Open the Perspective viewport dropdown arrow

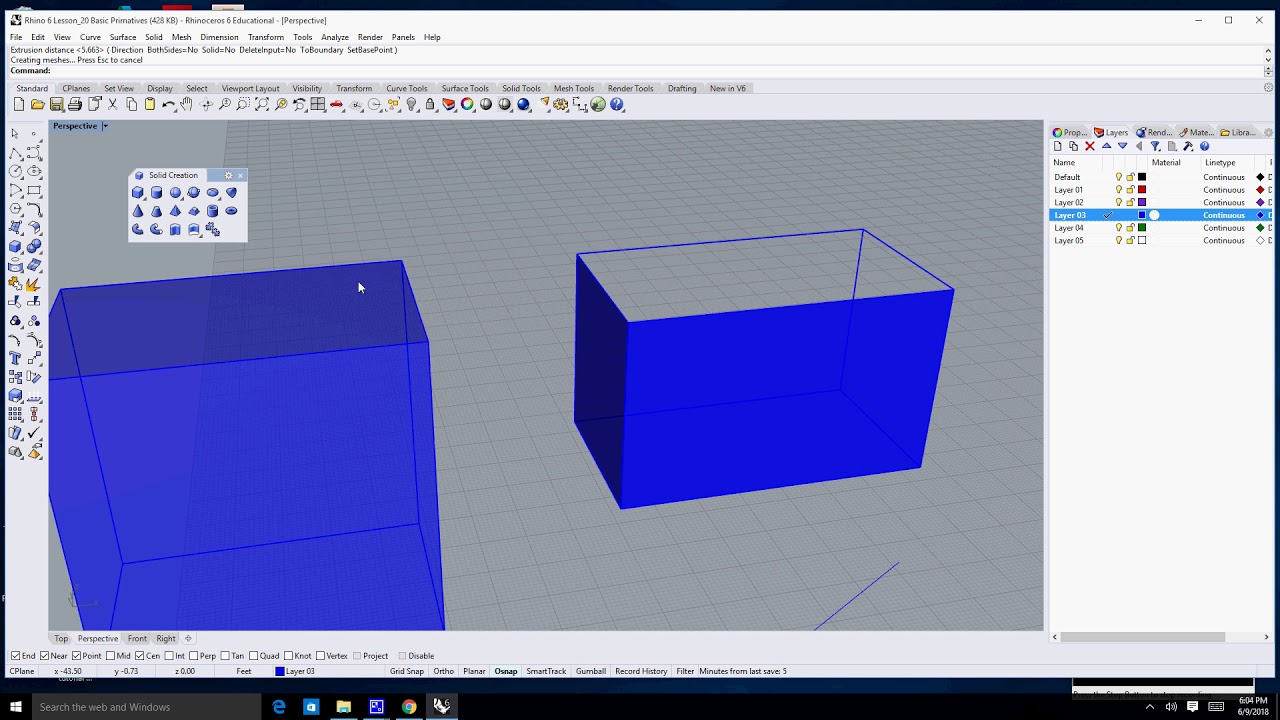tap(104, 126)
